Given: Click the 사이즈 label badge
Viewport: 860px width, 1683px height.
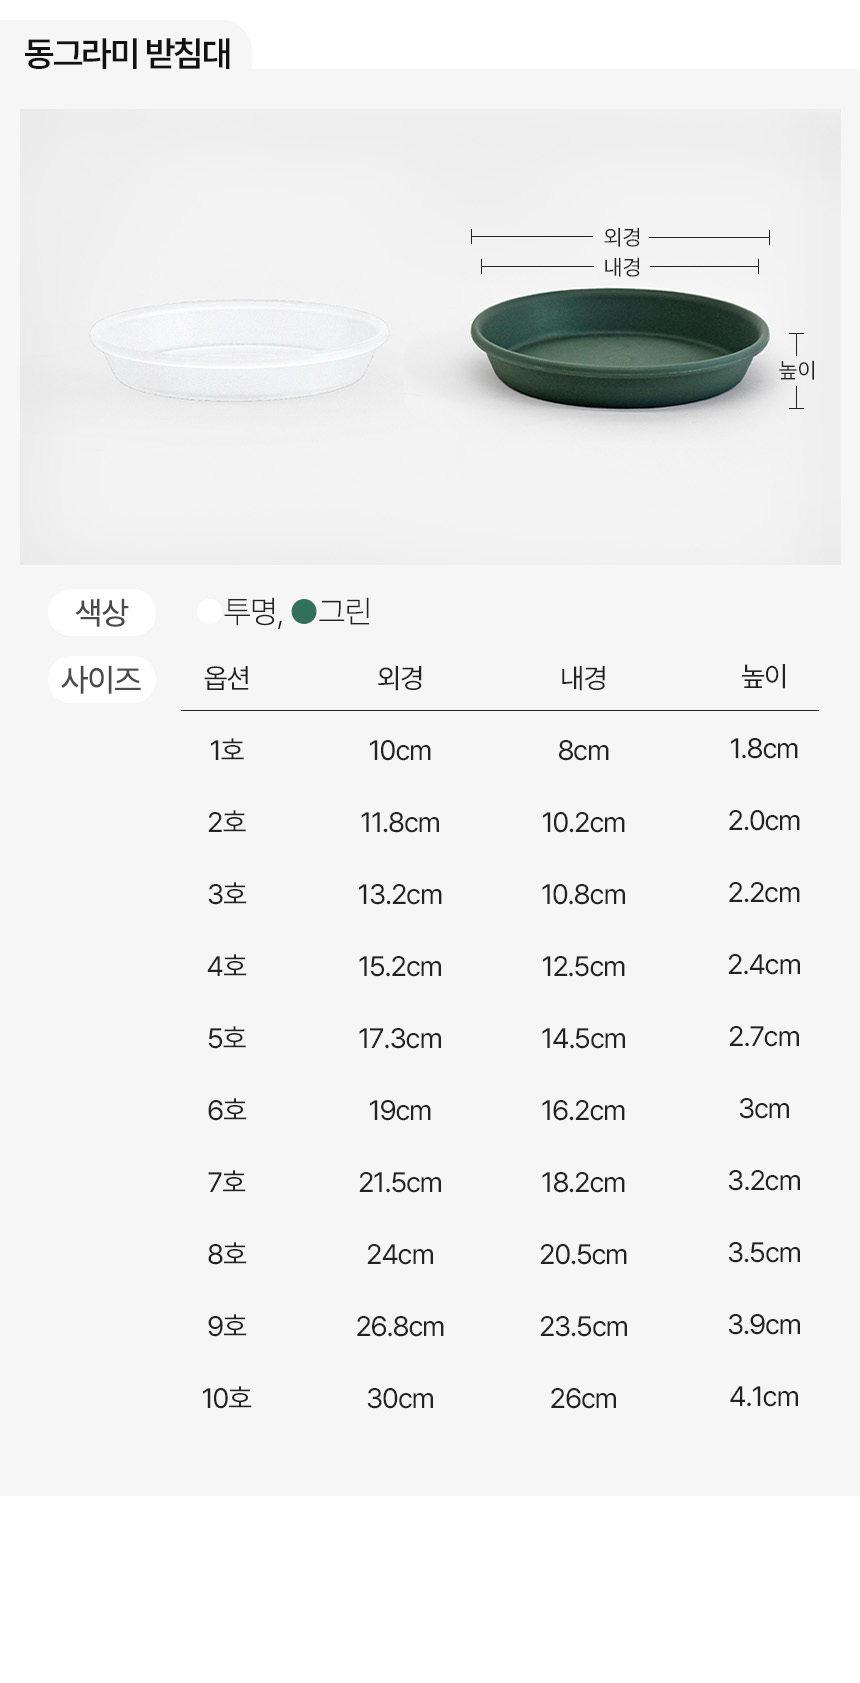Looking at the screenshot, I should click(x=102, y=680).
